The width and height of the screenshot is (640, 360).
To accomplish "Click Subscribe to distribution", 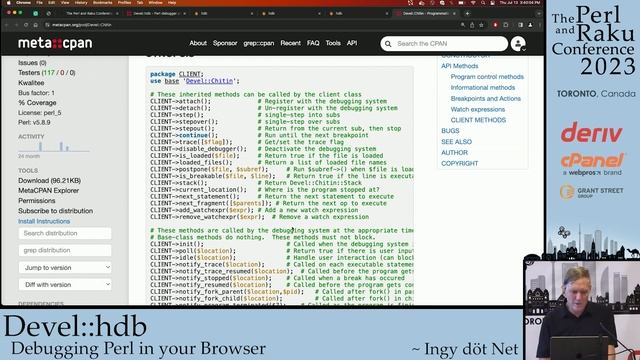I will 56,211.
